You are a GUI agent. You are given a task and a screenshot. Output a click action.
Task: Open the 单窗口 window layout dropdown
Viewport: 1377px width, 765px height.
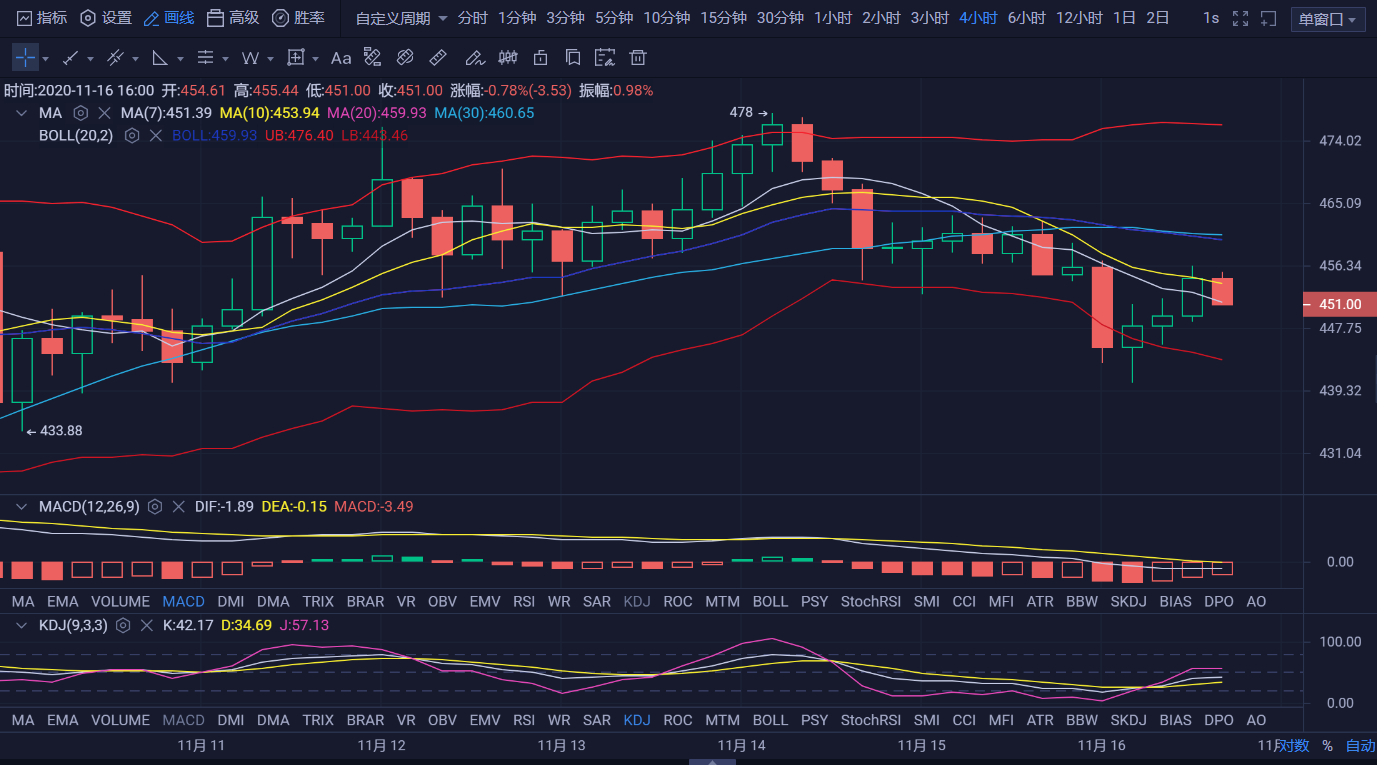[1328, 19]
